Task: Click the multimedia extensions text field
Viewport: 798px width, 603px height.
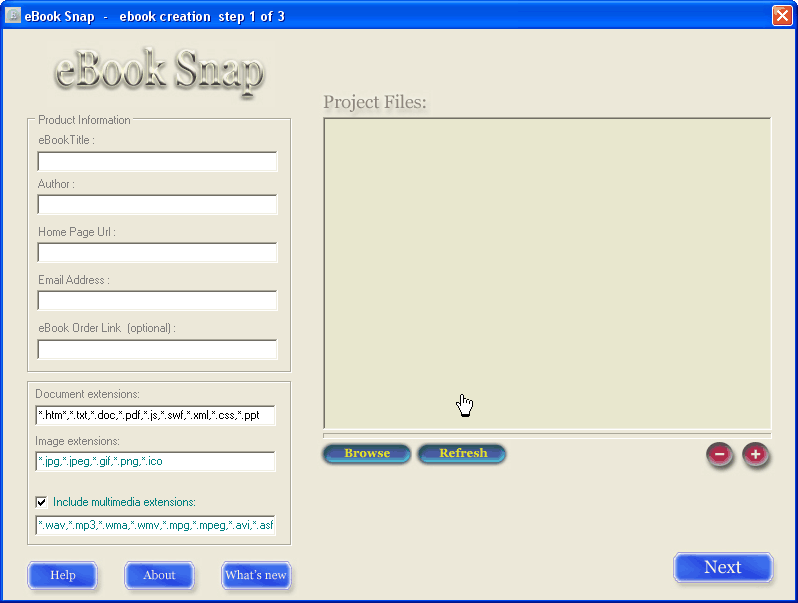Action: coord(155,525)
